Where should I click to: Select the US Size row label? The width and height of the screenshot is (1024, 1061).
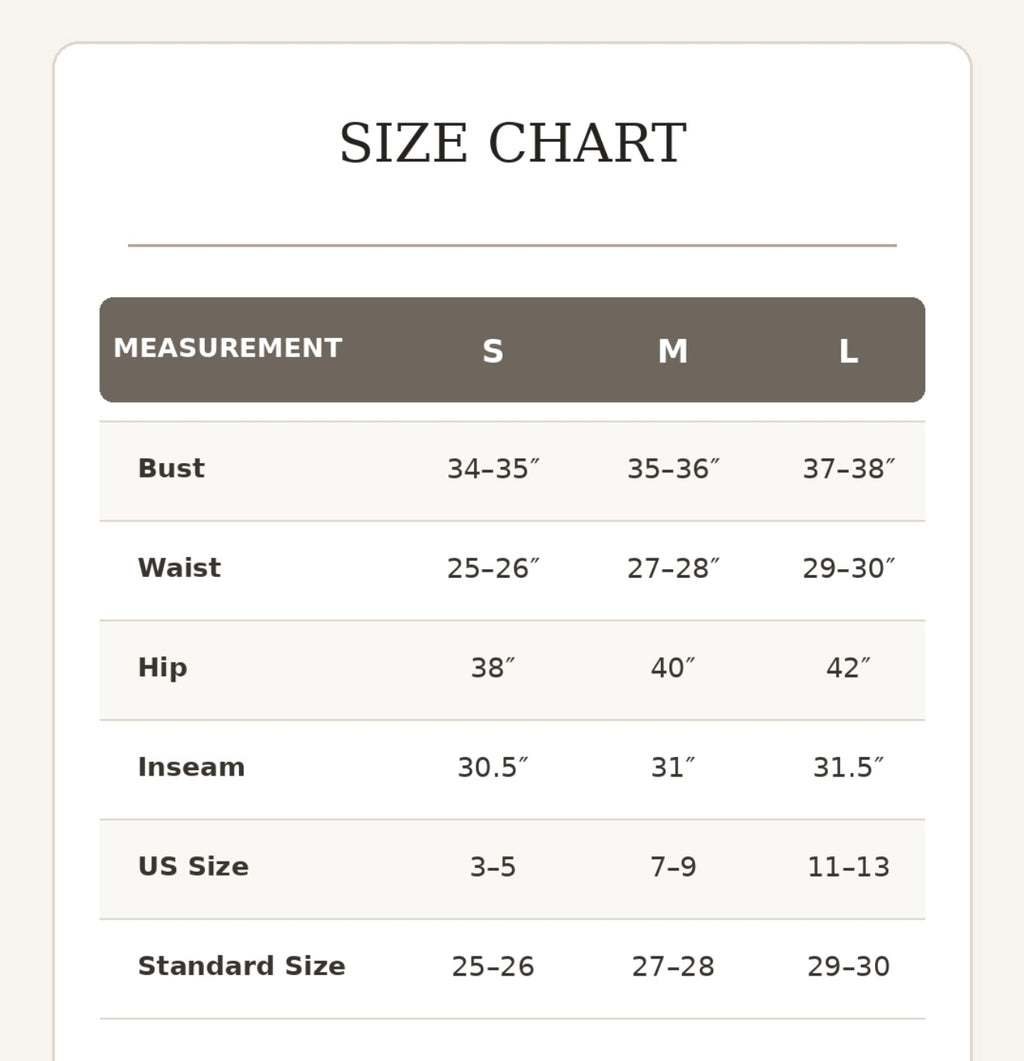194,867
